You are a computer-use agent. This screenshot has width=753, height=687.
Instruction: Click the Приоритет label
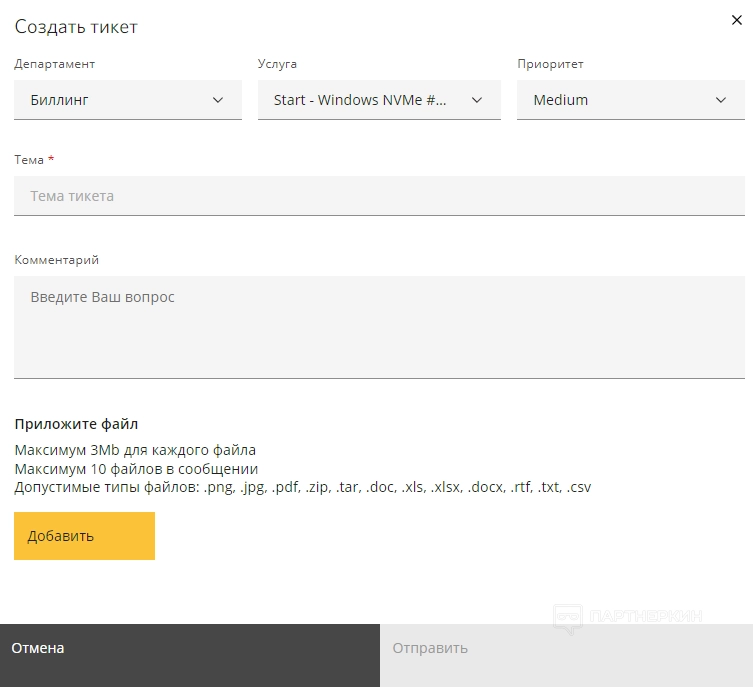pyautogui.click(x=550, y=64)
